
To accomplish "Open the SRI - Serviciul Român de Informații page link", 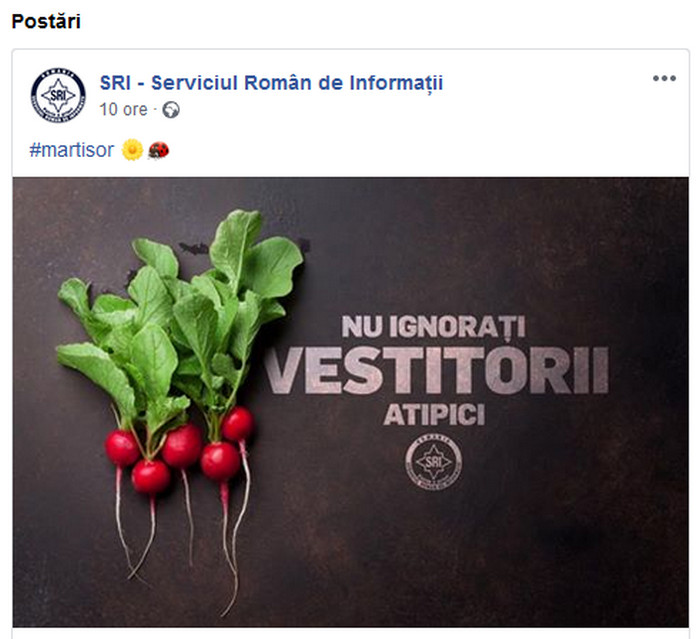I will [x=271, y=83].
